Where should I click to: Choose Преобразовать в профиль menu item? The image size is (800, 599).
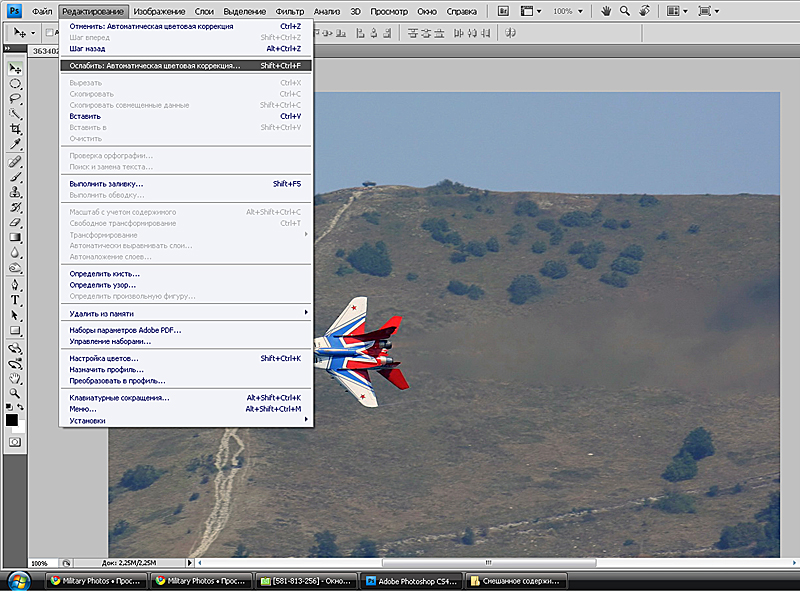(186, 381)
